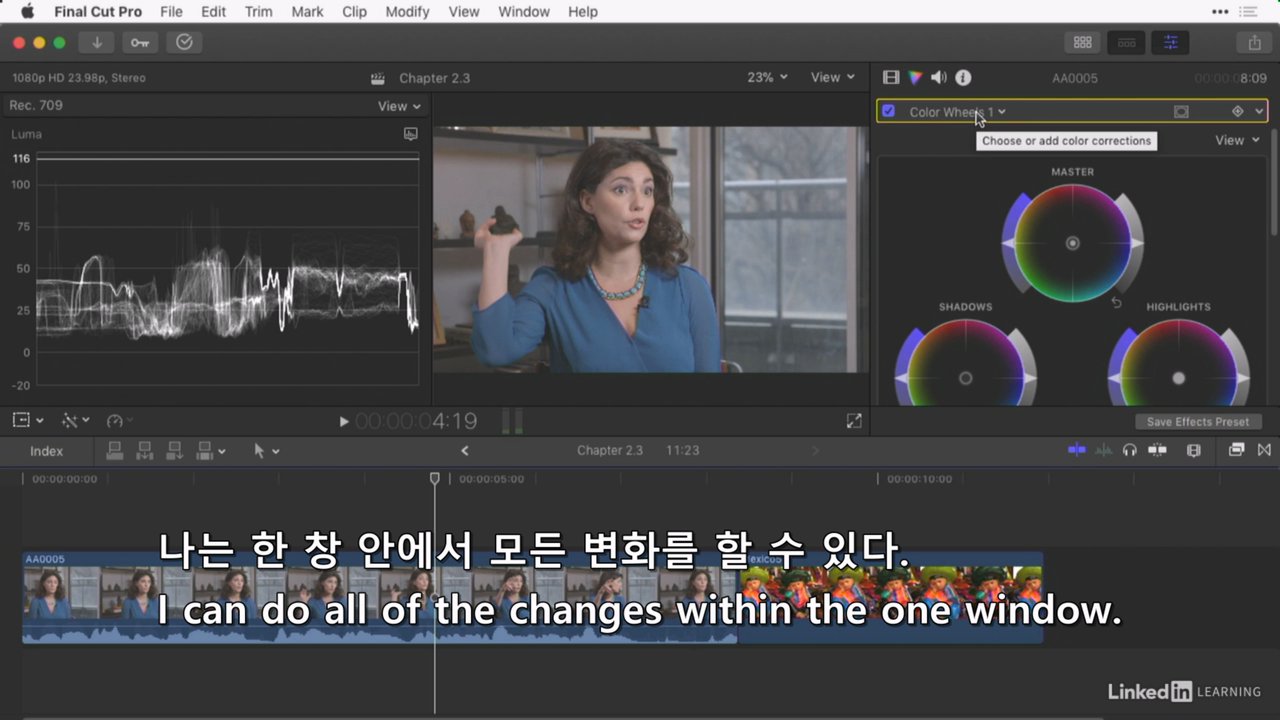Toggle skimming in the timeline
Image resolution: width=1280 pixels, height=720 pixels.
coord(1077,450)
